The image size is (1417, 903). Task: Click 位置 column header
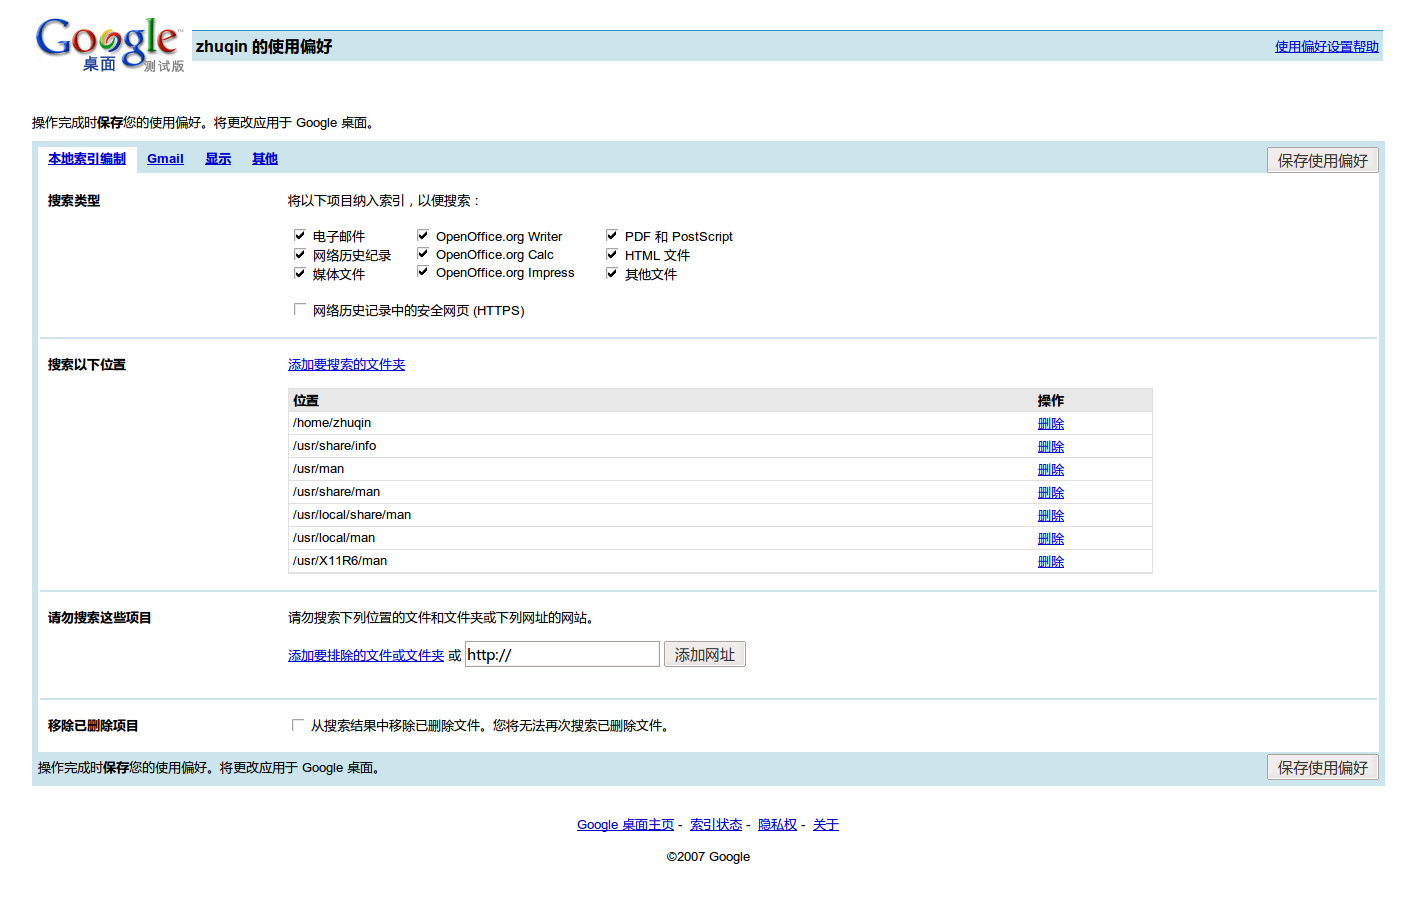pos(306,401)
